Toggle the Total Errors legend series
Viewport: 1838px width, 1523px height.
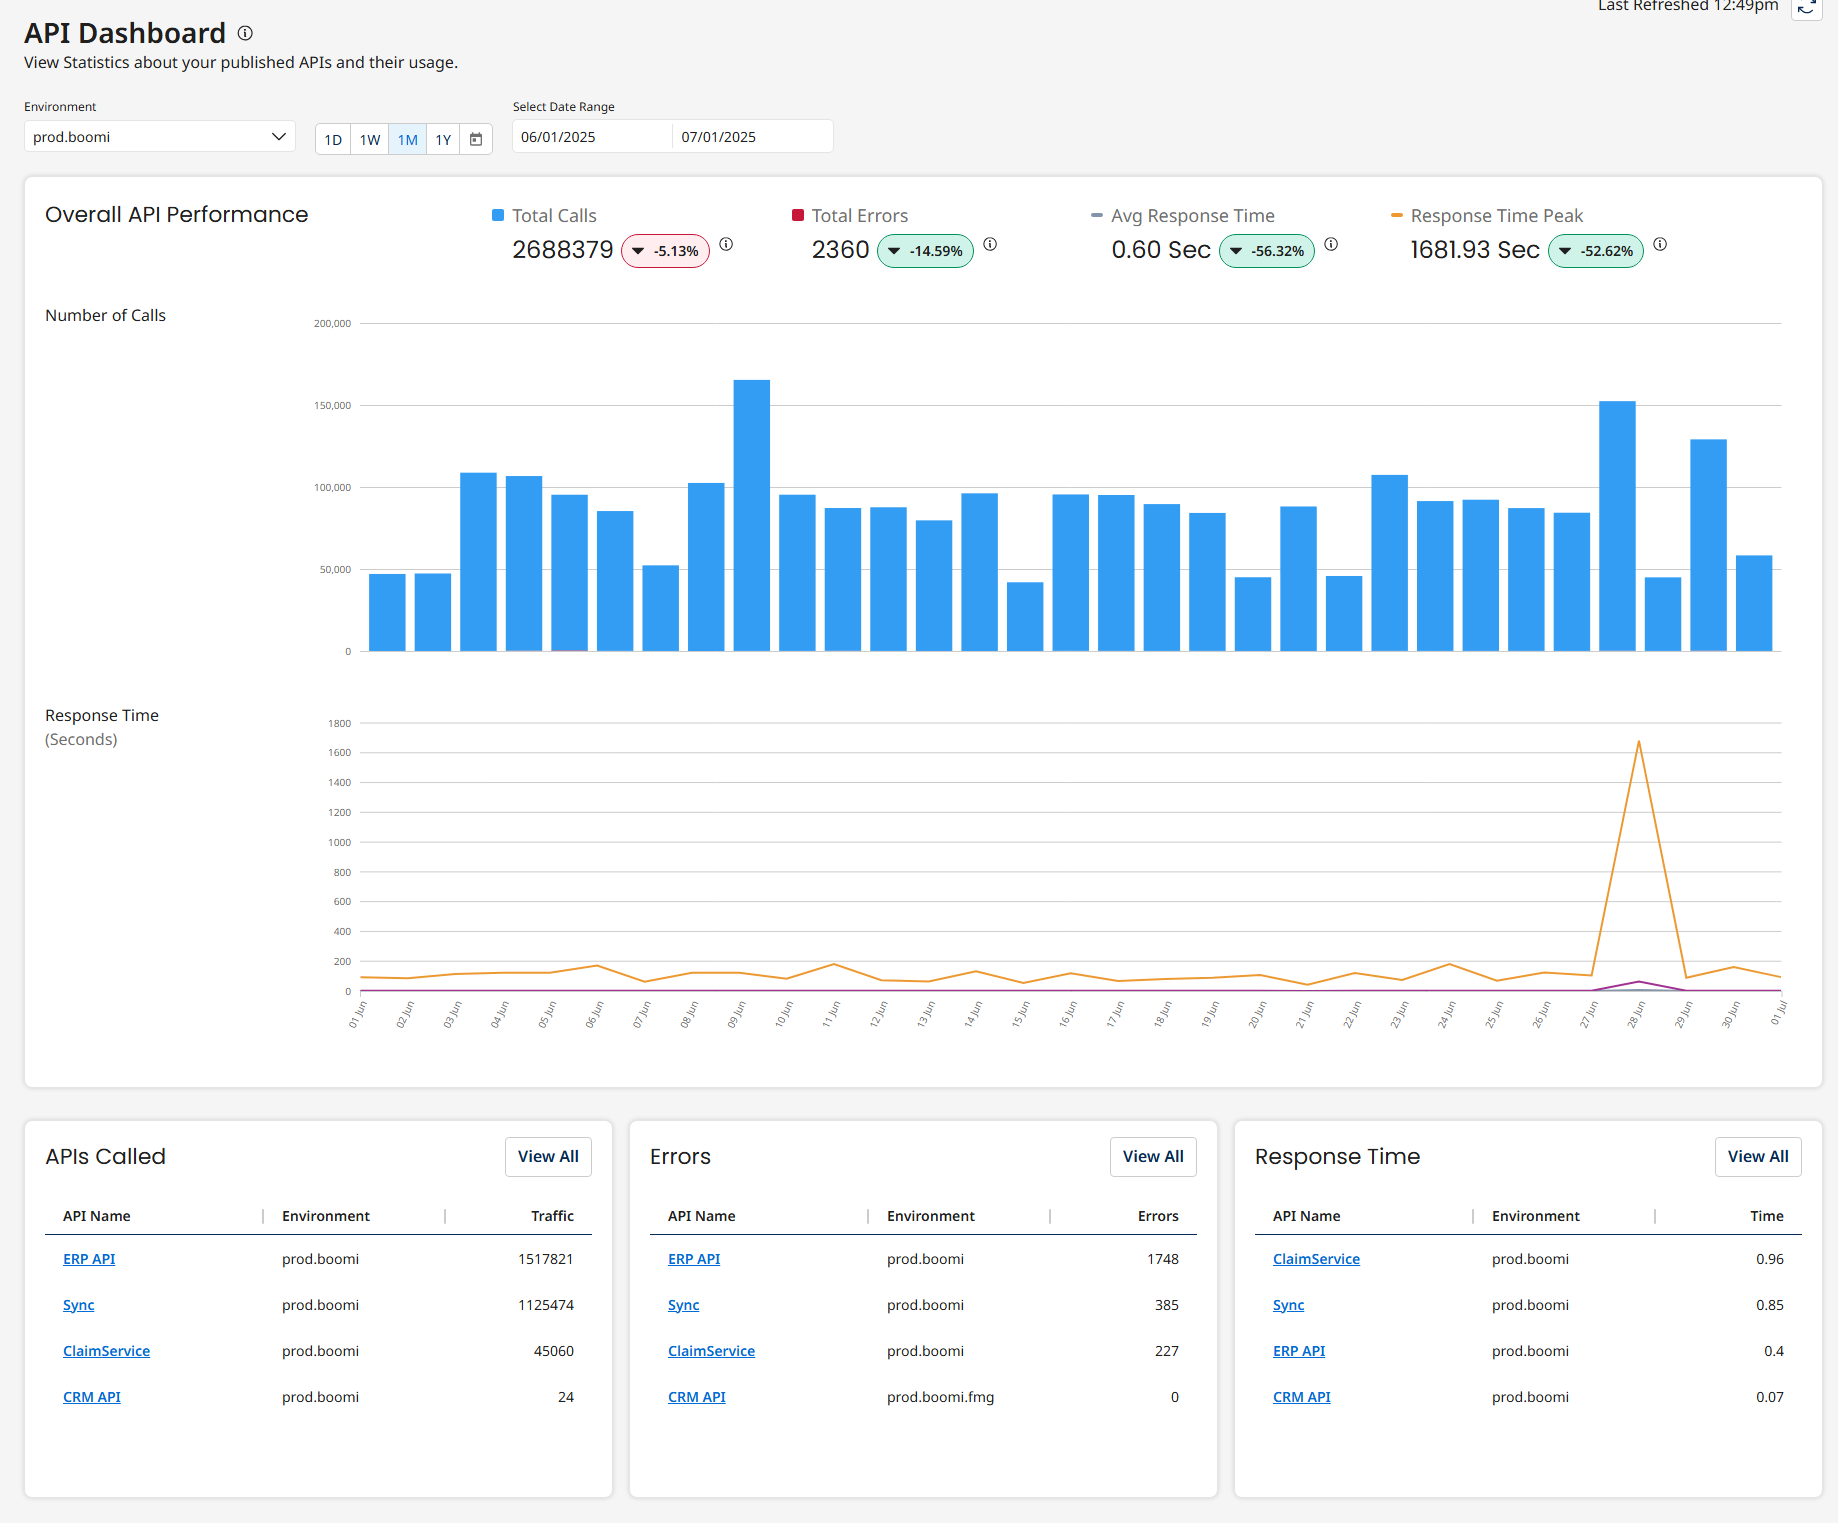(x=797, y=214)
